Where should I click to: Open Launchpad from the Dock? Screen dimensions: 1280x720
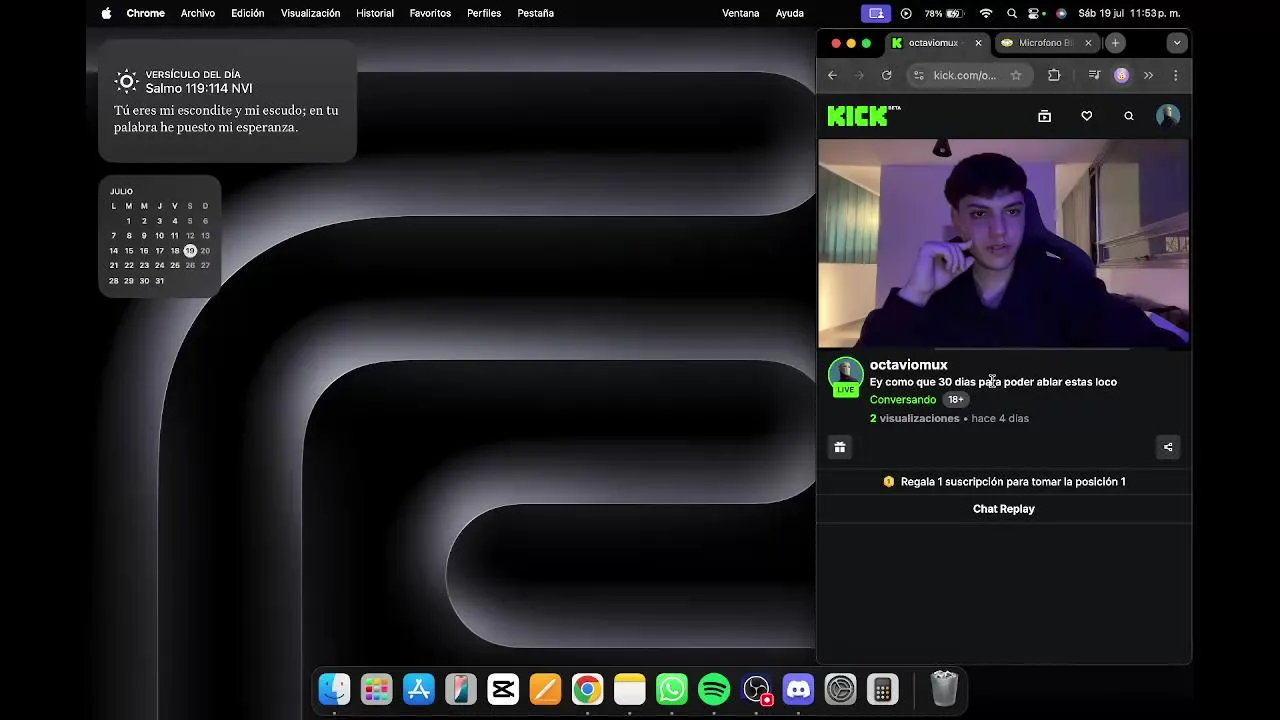[377, 689]
